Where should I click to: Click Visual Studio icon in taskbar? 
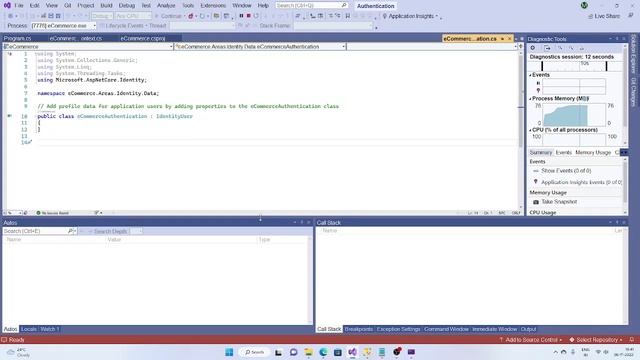pyautogui.click(x=352, y=352)
